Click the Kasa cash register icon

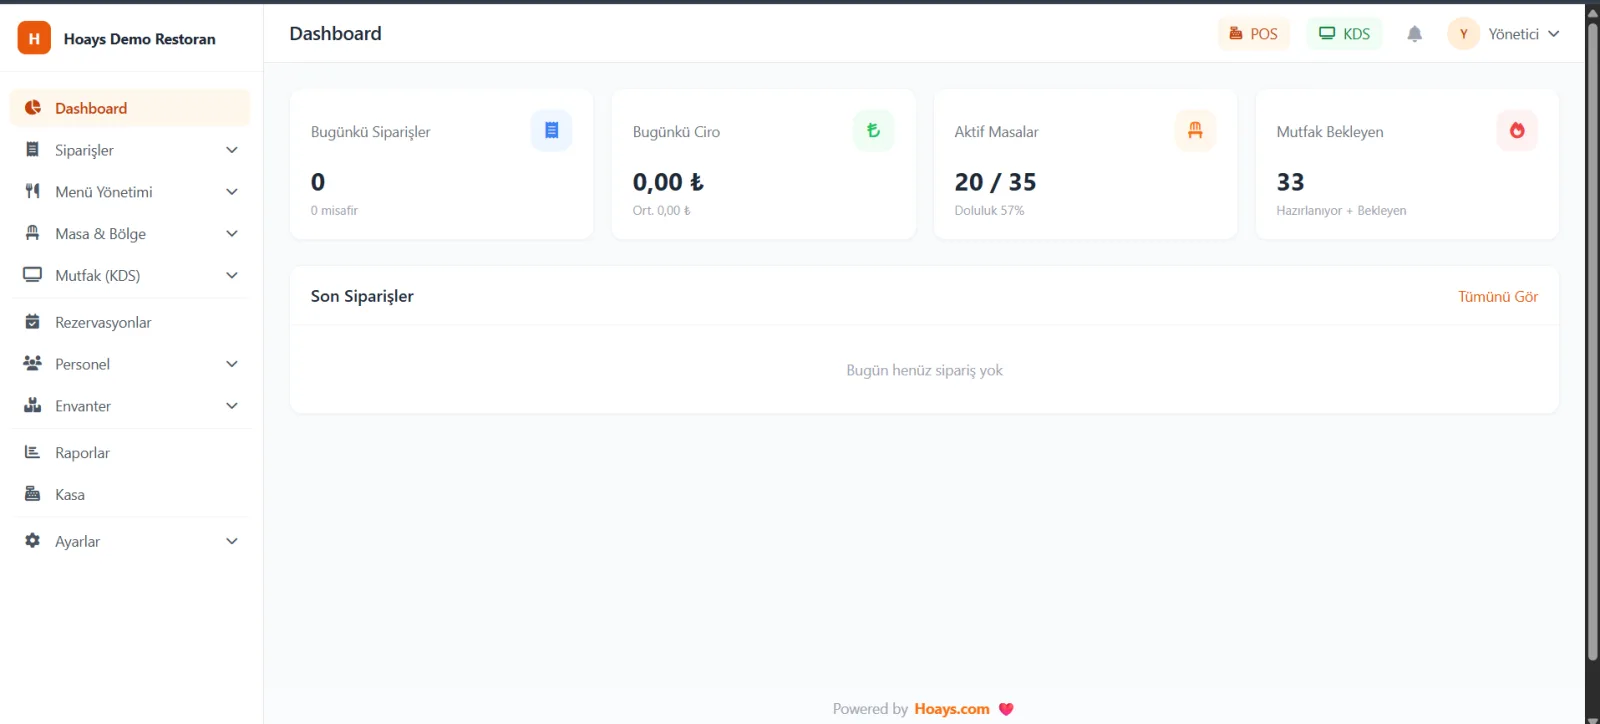pyautogui.click(x=32, y=494)
